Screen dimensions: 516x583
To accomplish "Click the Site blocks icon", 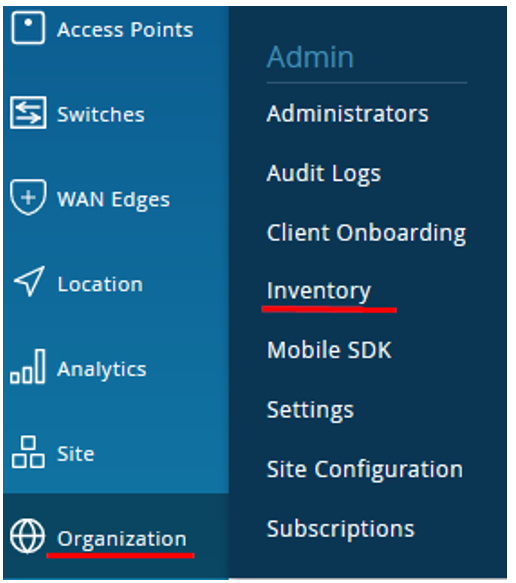I will pyautogui.click(x=28, y=452).
